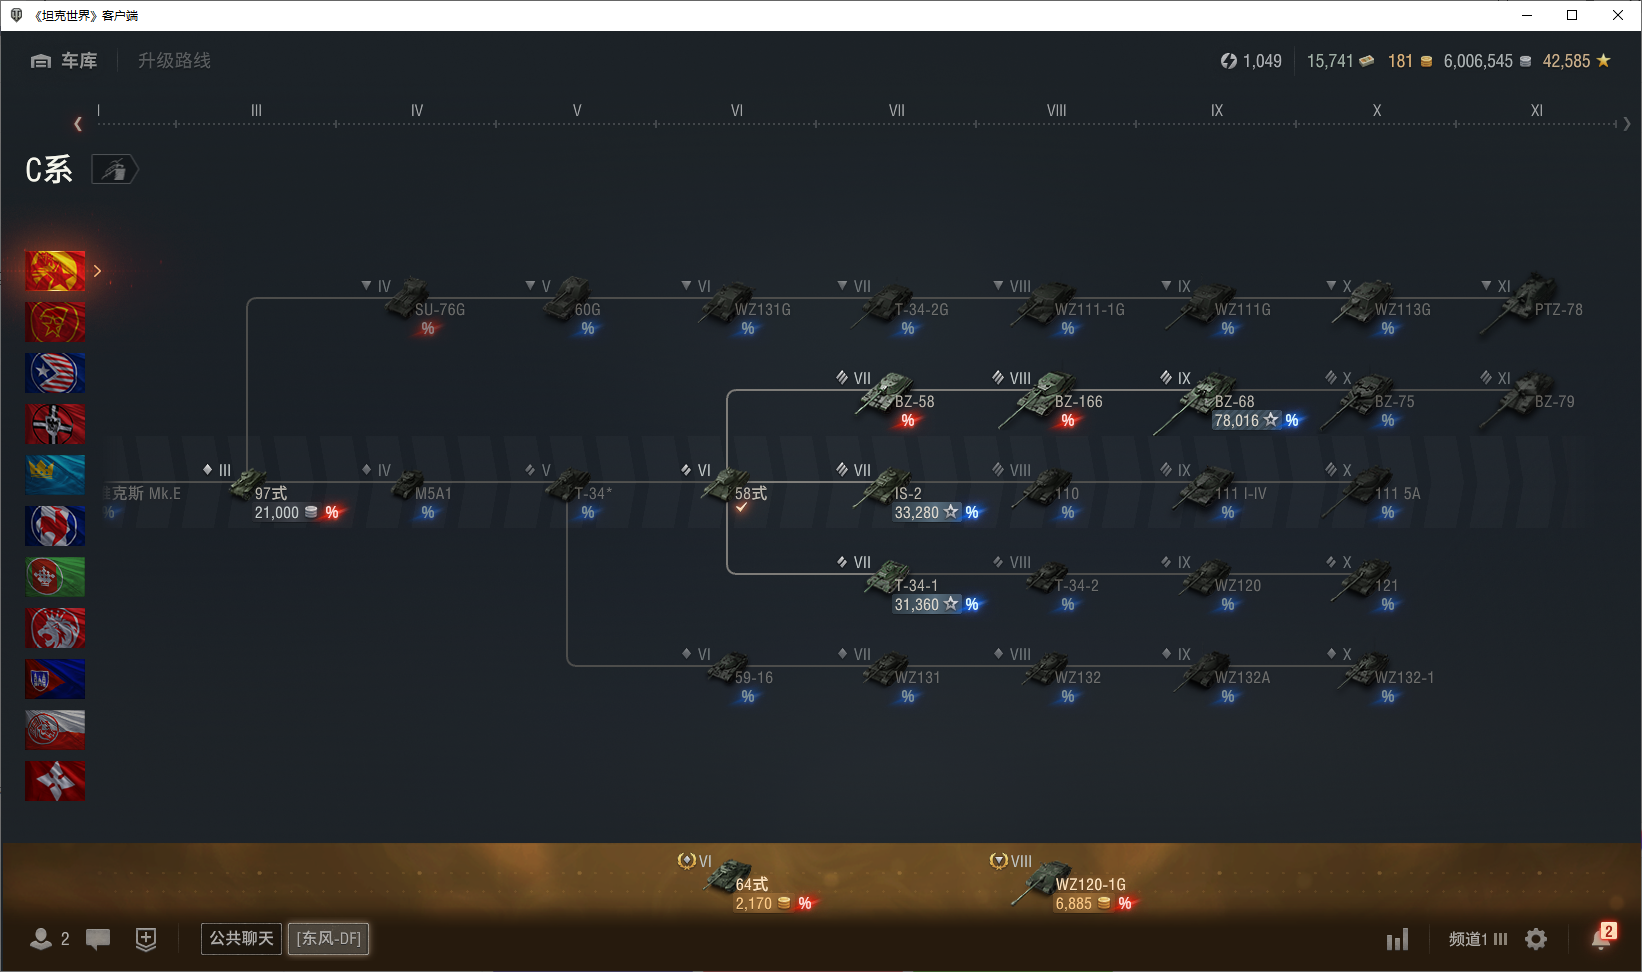Choose the PTZ-78 tier XI vehicle

(1530, 306)
